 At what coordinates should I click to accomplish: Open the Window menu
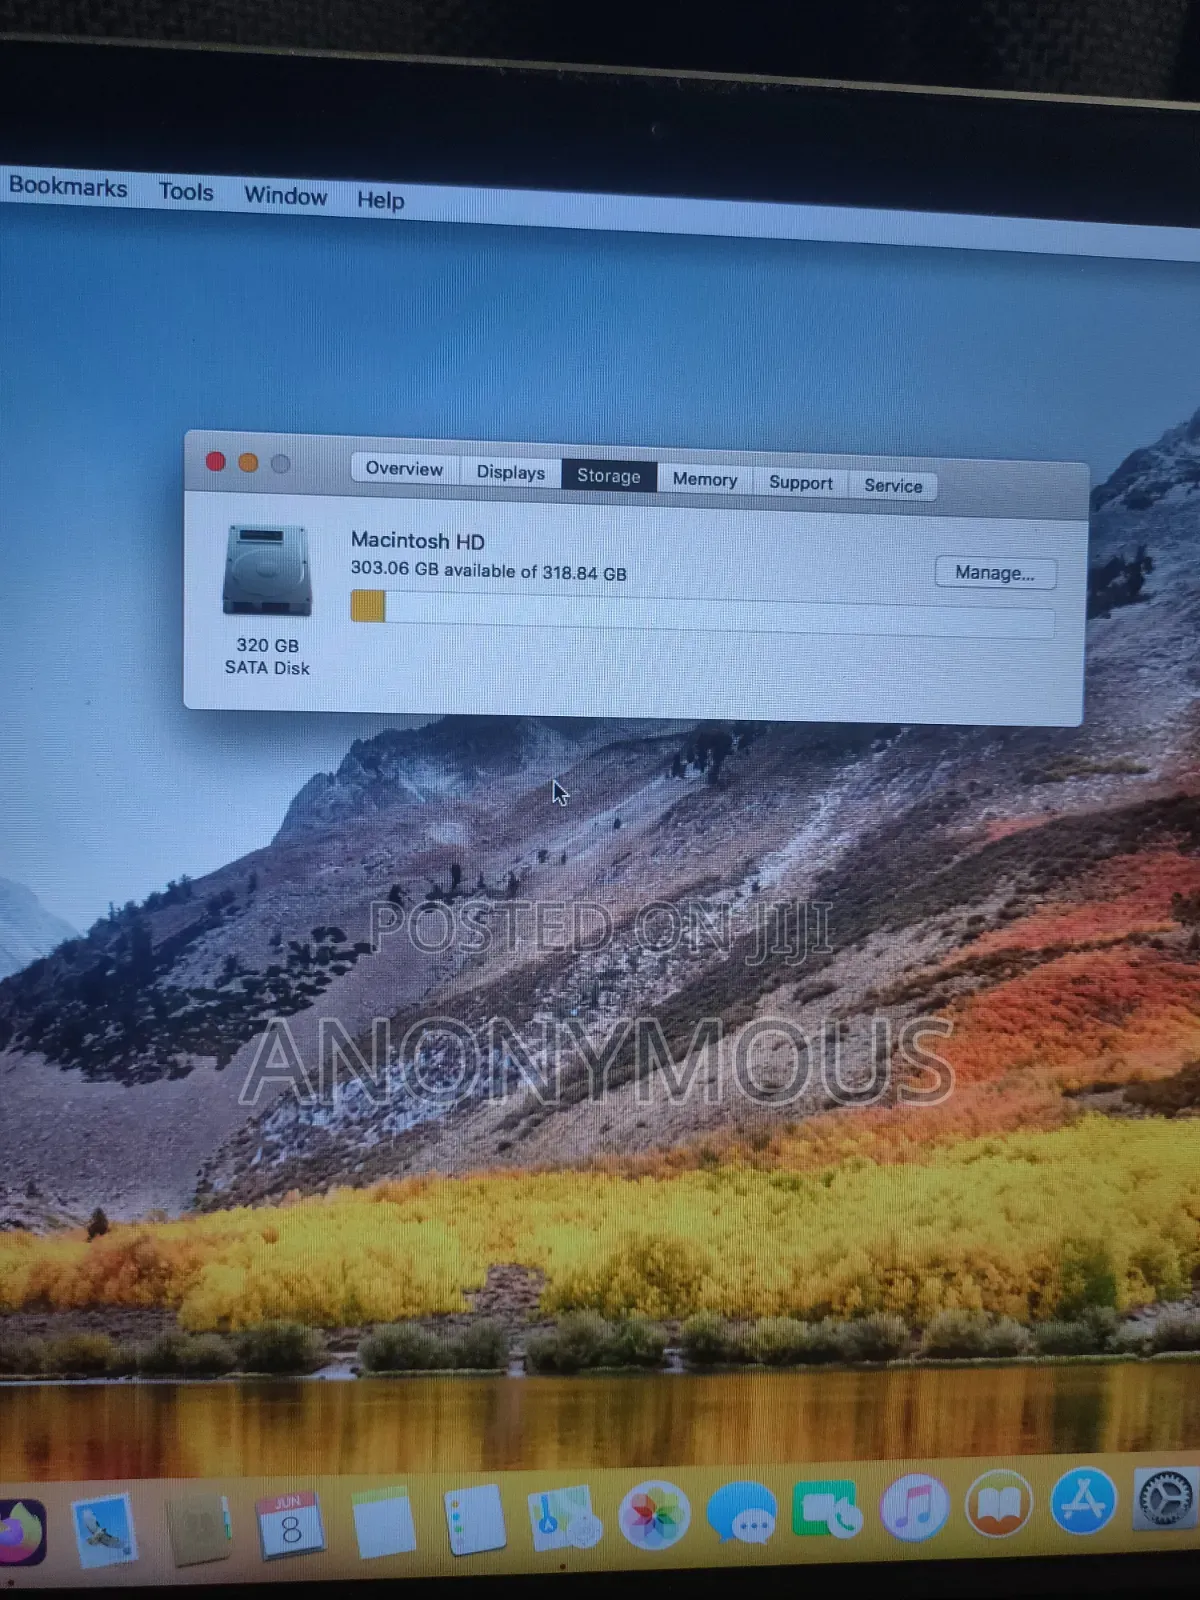point(286,195)
